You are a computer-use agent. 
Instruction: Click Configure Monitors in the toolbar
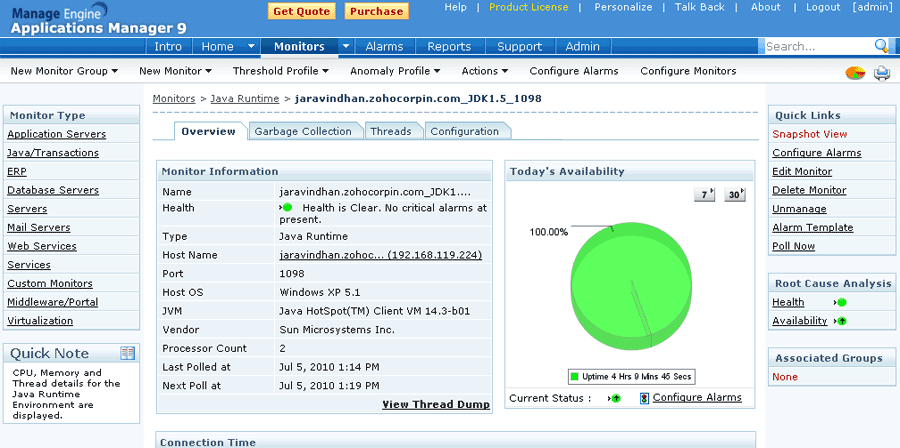688,71
